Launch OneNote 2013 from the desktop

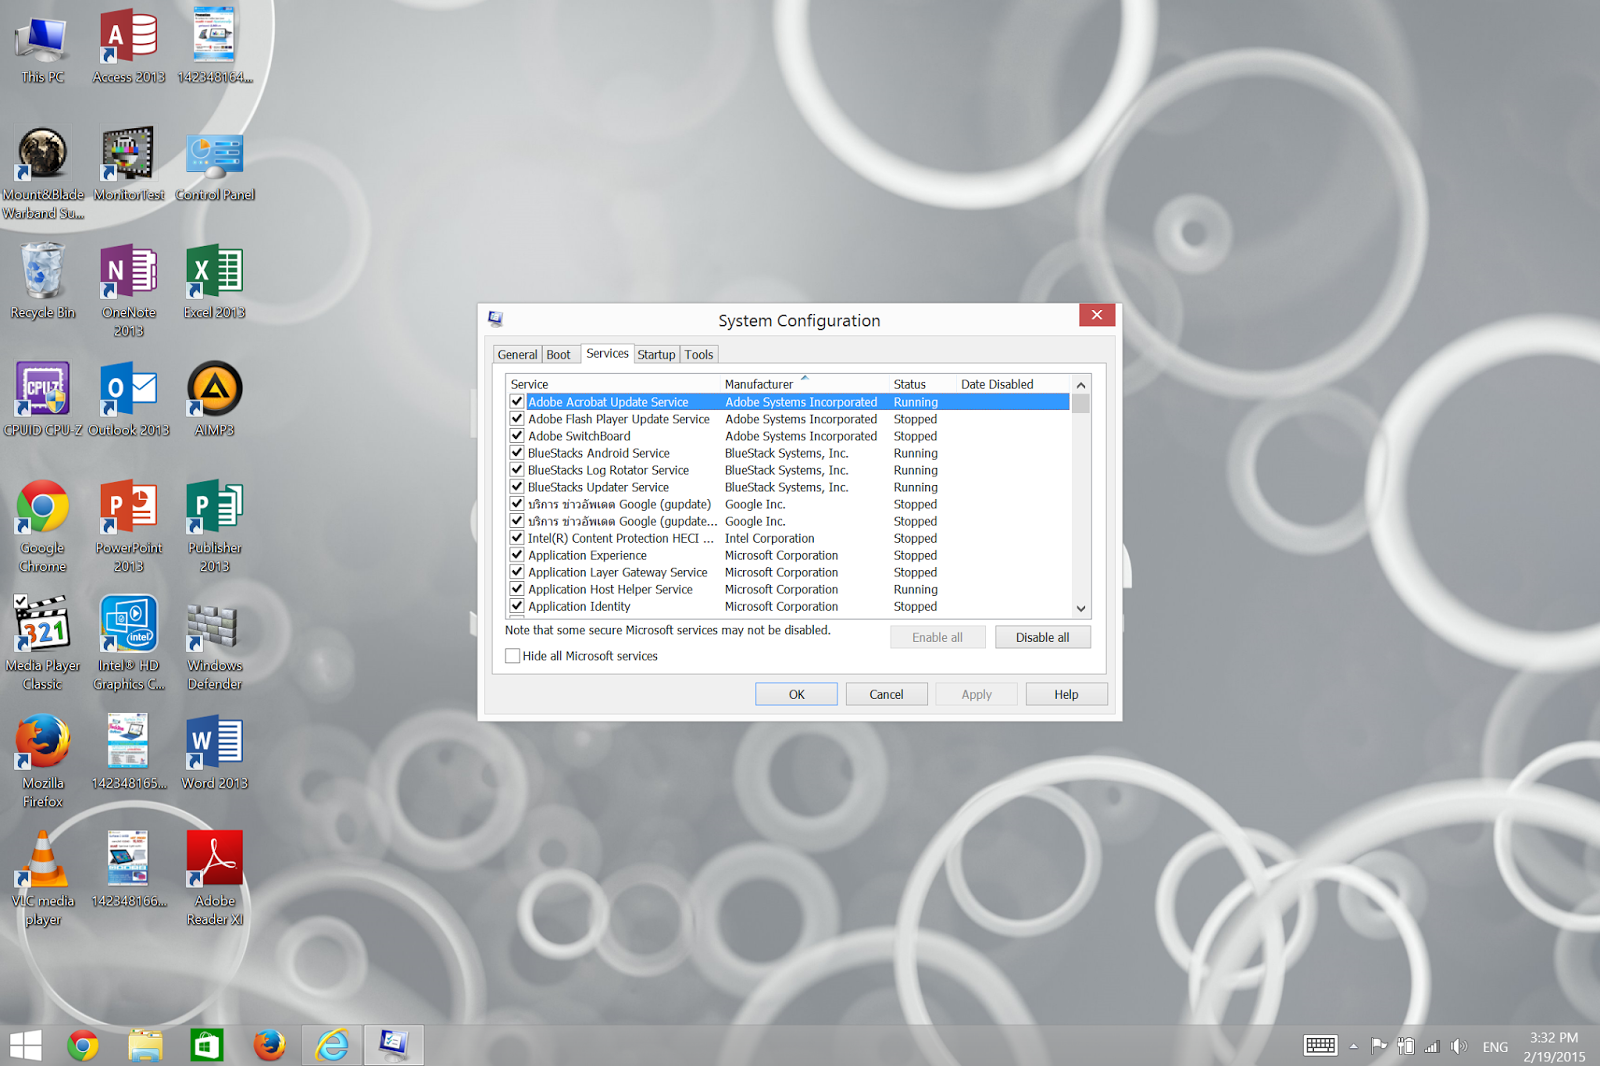[x=129, y=291]
